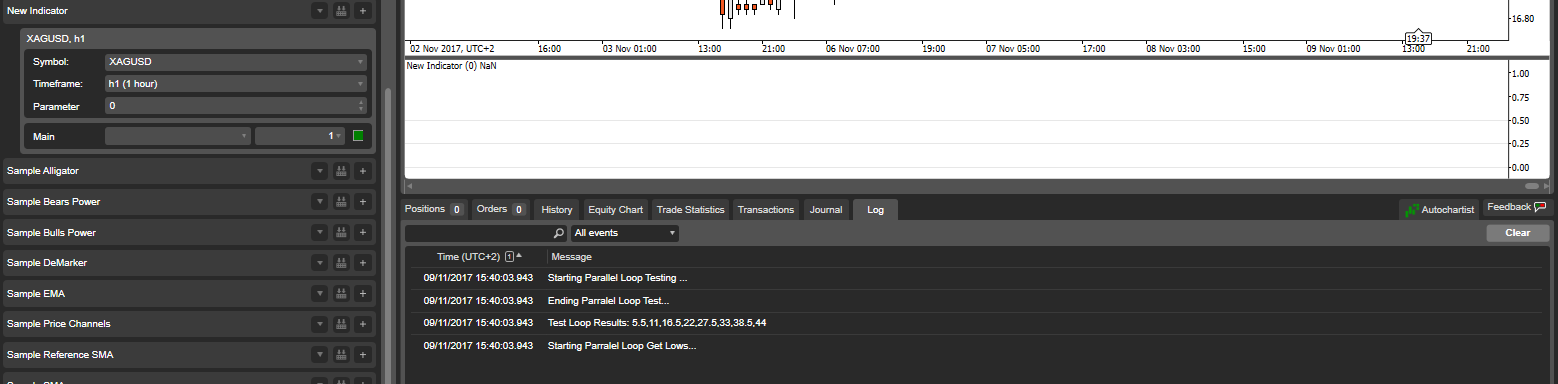Open the options arrow for Sample EMA

tap(319, 294)
